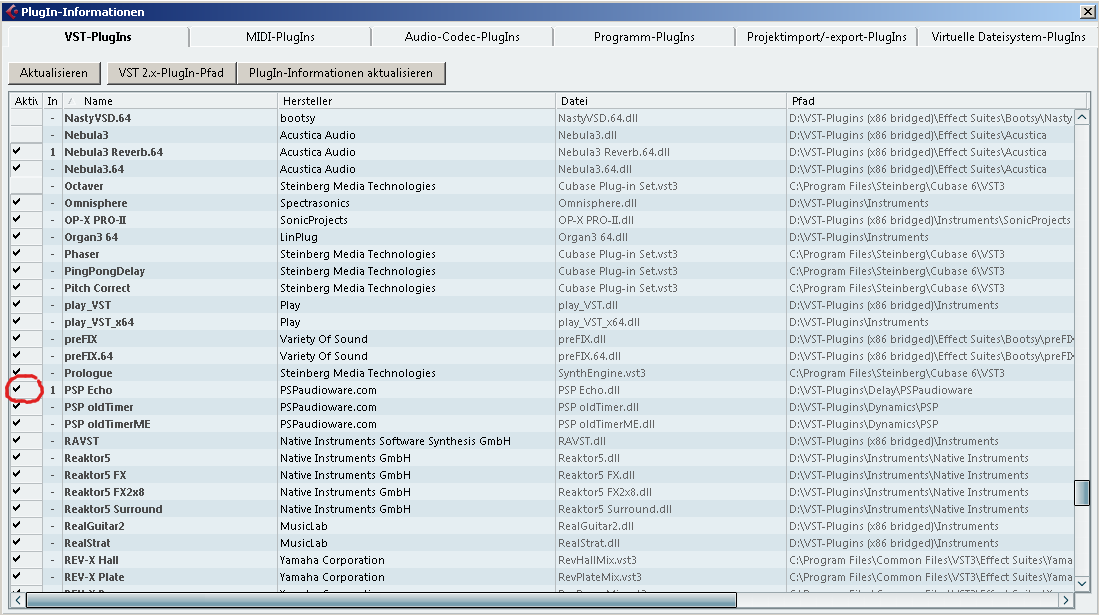Screen dimensions: 1099x615
Task: Toggle active checkbox for Nebula3 Reverb.64
Action: click(17, 151)
